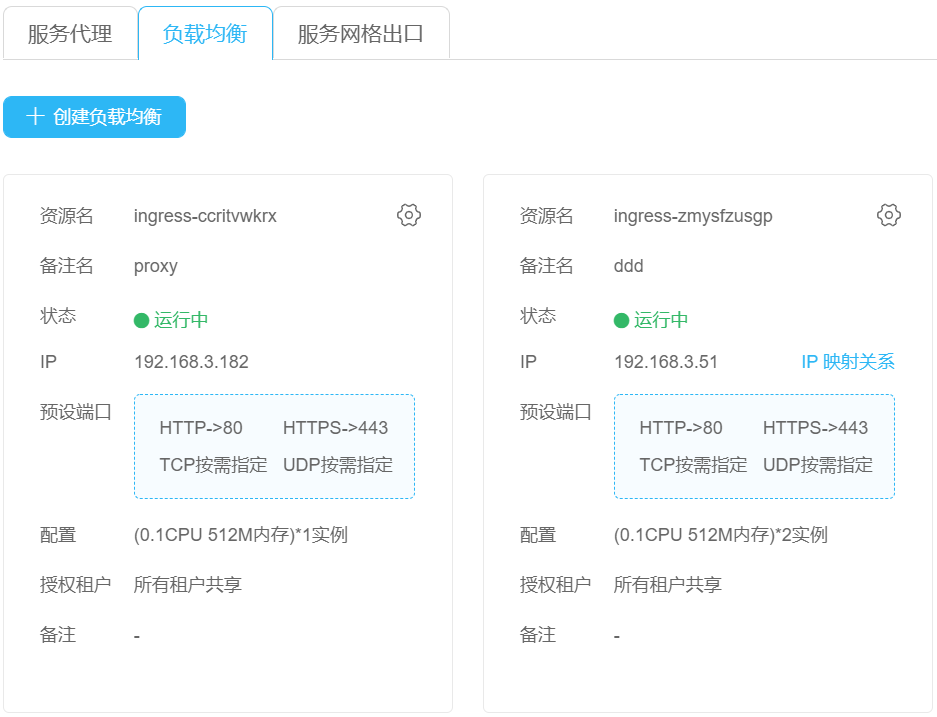Click UDP按需指定 in ddd card
The height and width of the screenshot is (717, 937).
817,465
